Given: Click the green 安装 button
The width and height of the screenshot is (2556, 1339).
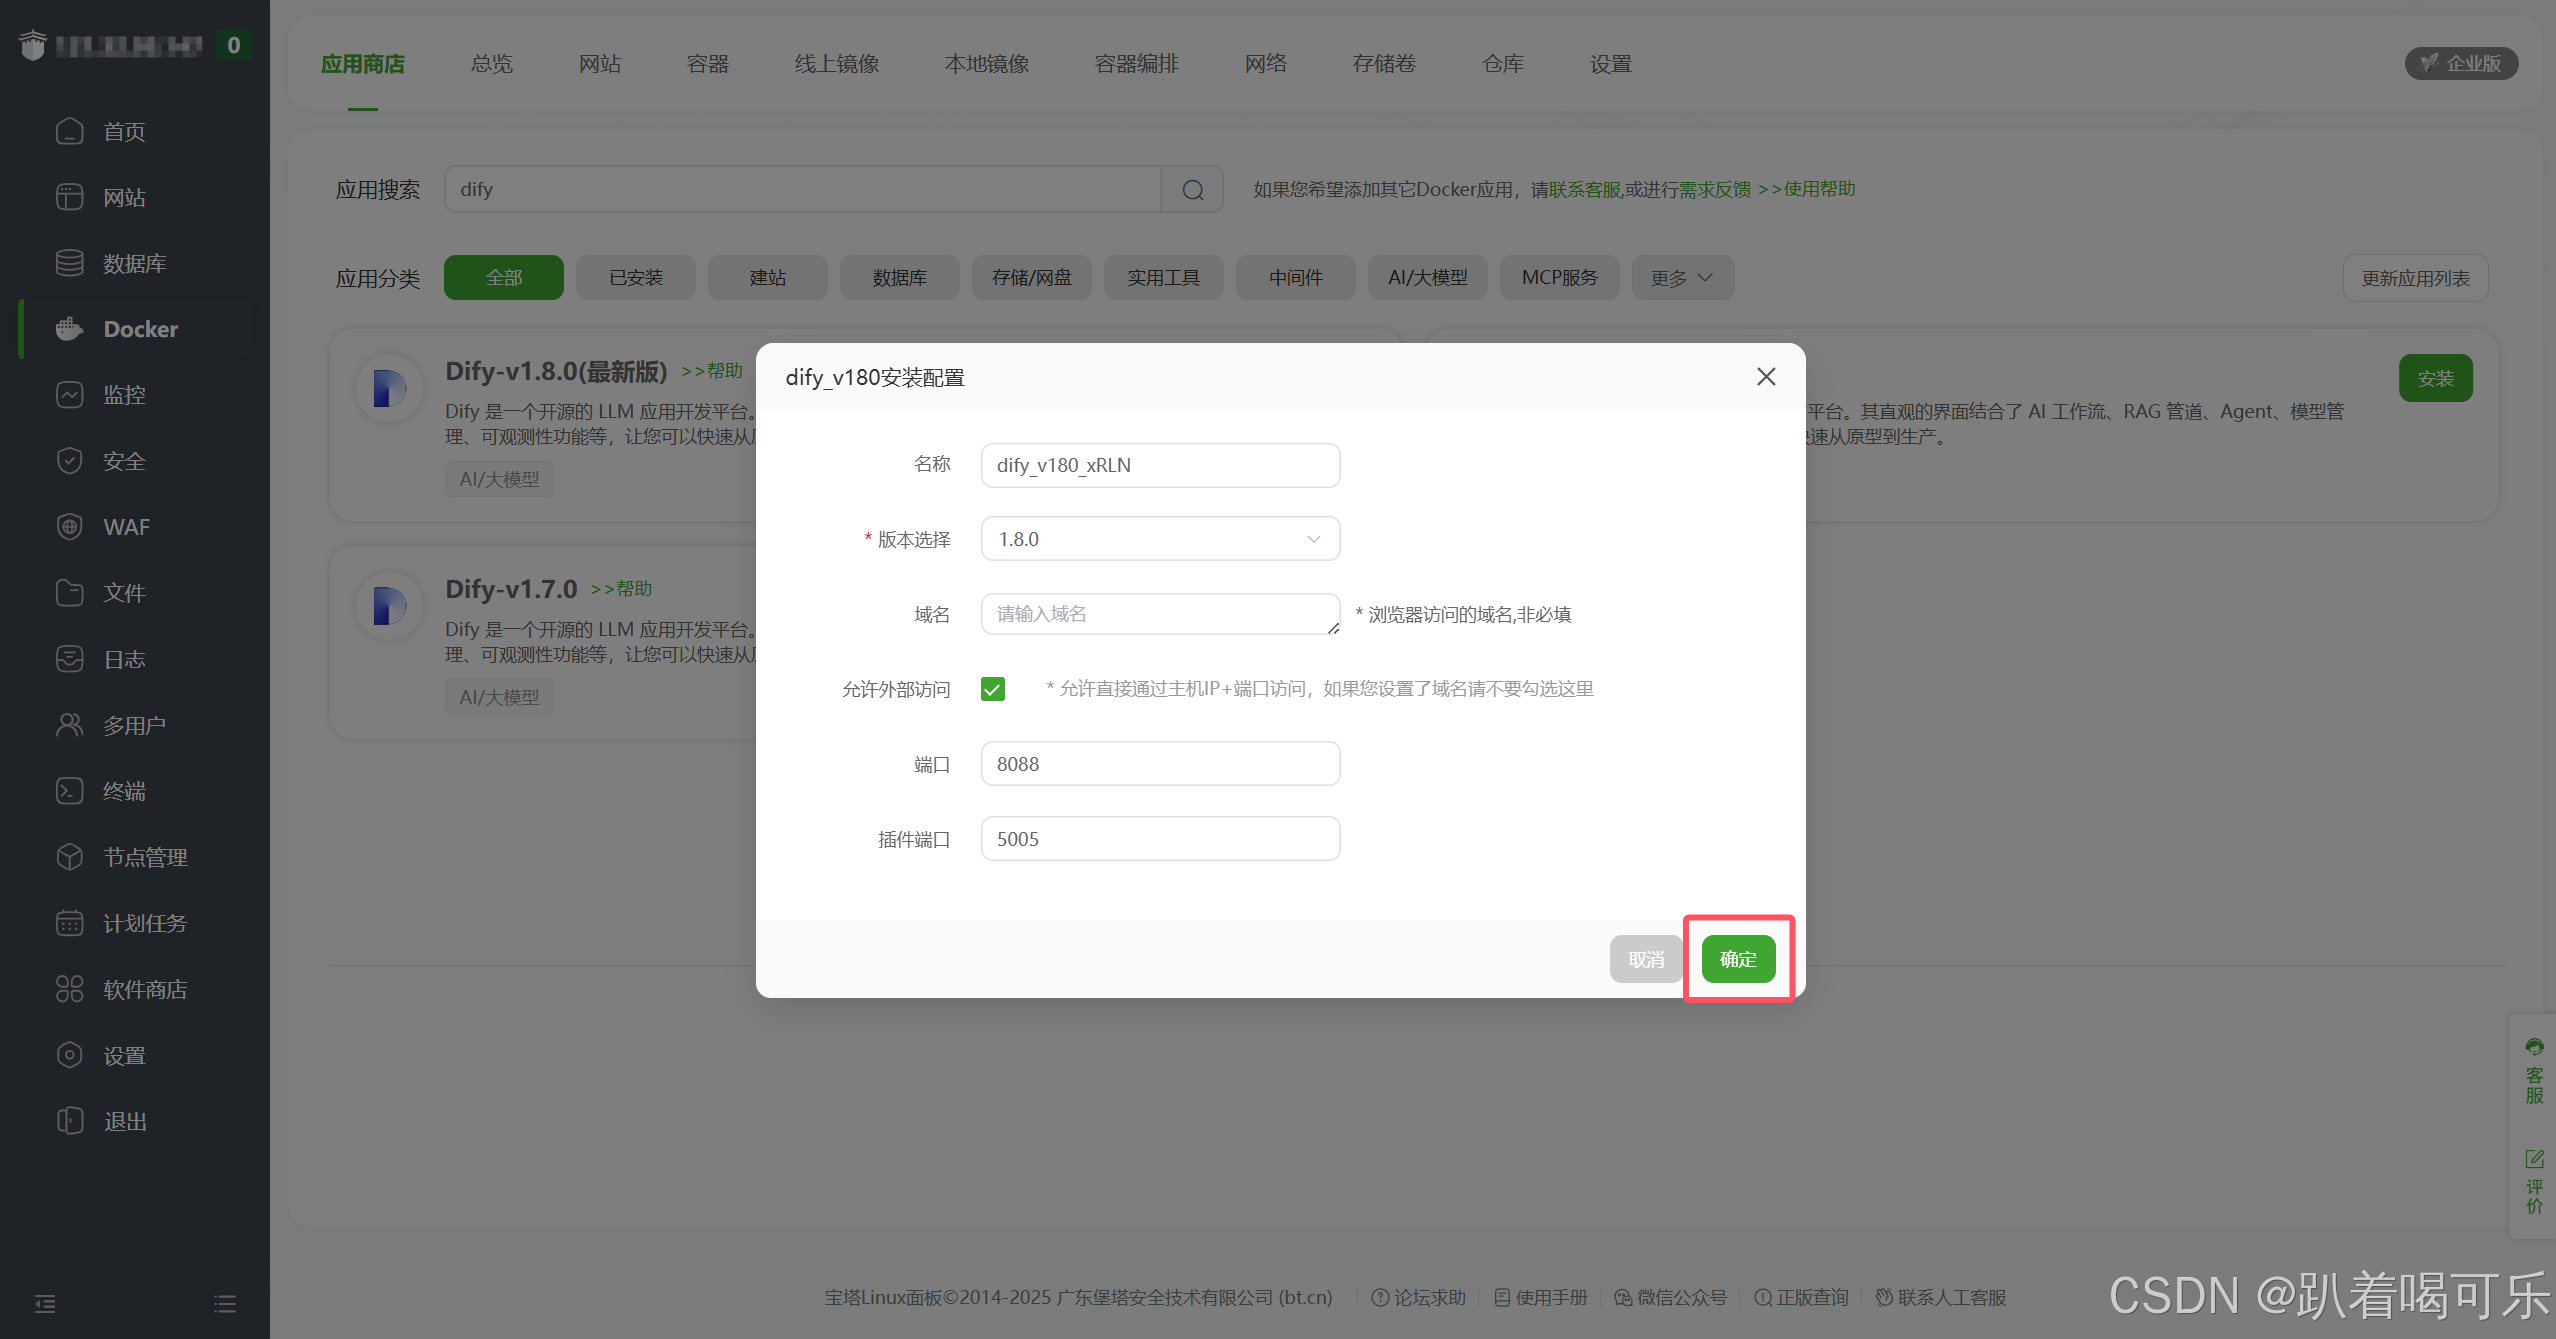Looking at the screenshot, I should (x=2436, y=379).
